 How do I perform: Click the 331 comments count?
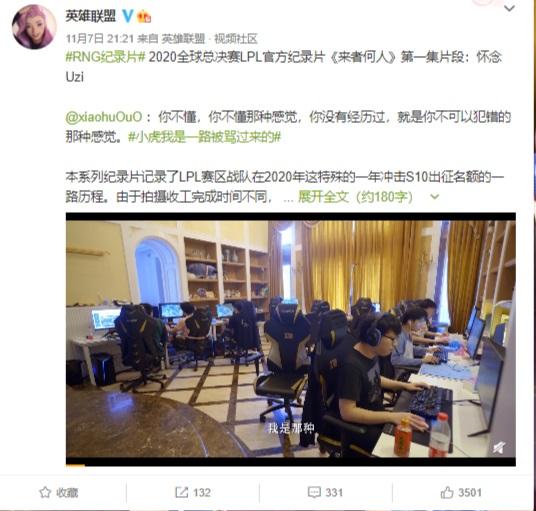(334, 493)
